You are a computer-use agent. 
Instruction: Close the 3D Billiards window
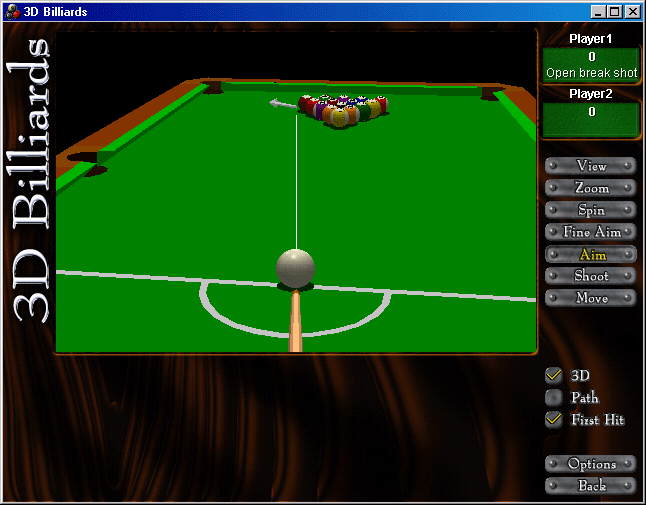[632, 12]
